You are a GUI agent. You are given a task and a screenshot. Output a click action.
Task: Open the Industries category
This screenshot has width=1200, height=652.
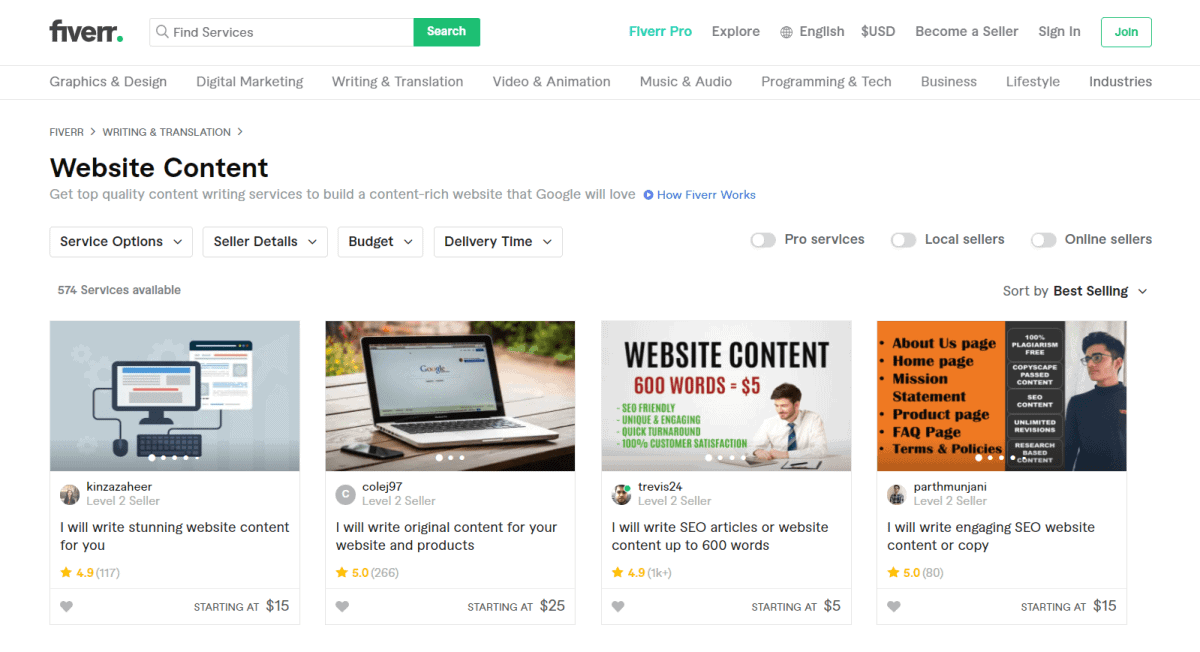[1120, 82]
